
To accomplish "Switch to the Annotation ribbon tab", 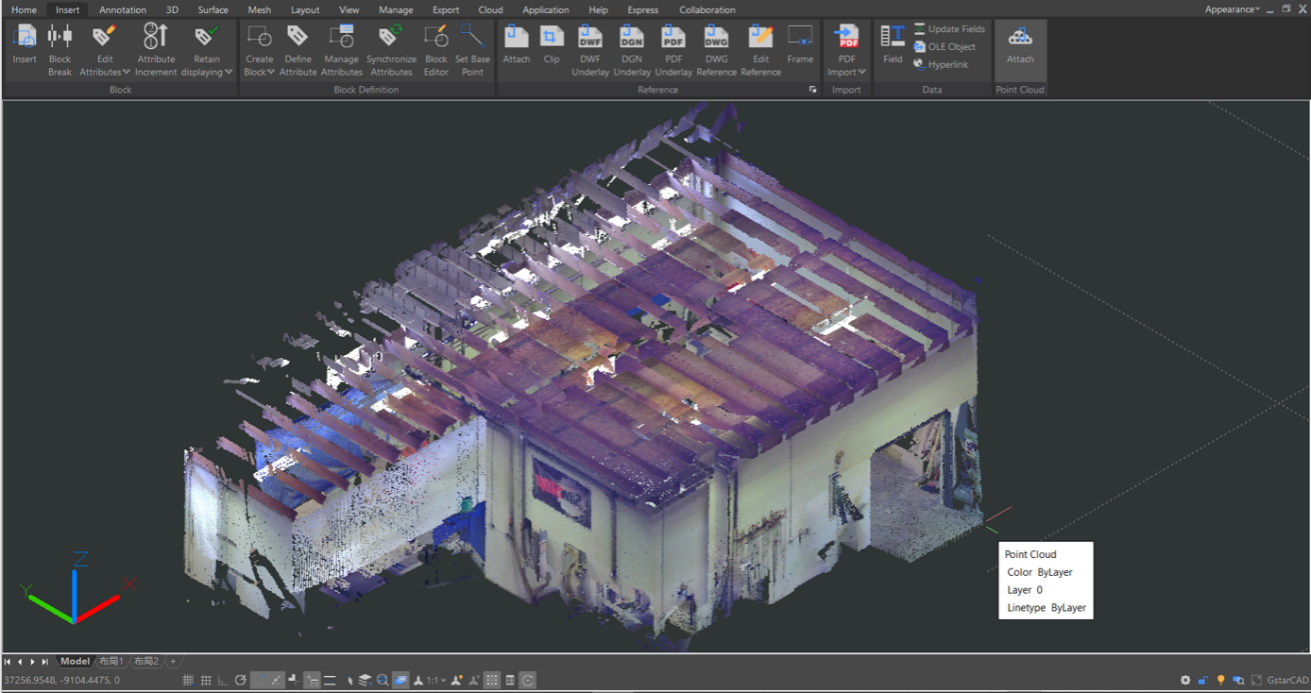I will click(x=123, y=10).
